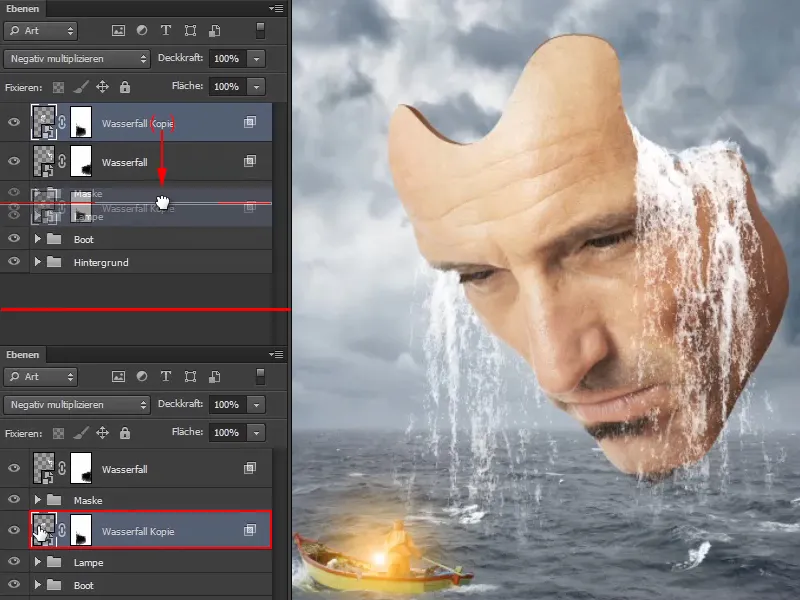The height and width of the screenshot is (600, 800).
Task: Toggle layer filtering switch in bottom panel
Action: [x=260, y=377]
